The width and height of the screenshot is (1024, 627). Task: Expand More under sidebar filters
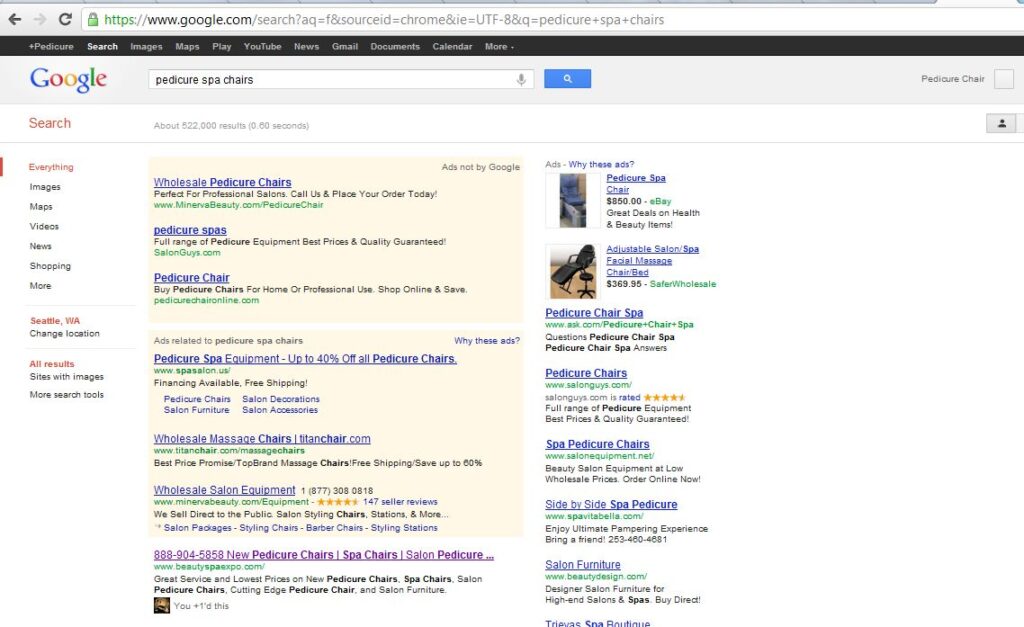tap(40, 285)
